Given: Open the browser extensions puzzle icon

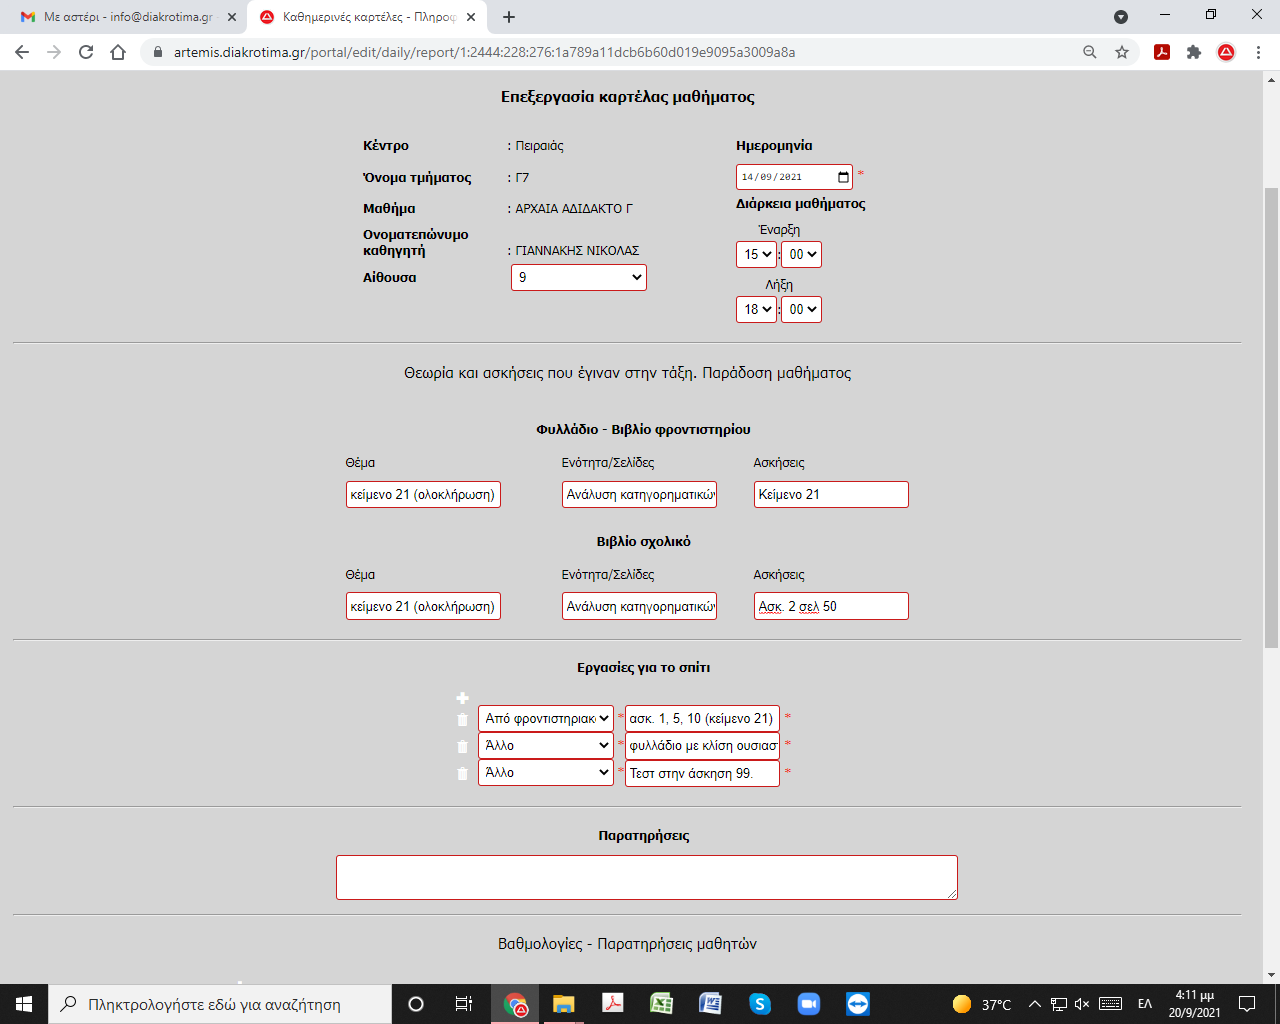Looking at the screenshot, I should pos(1193,52).
